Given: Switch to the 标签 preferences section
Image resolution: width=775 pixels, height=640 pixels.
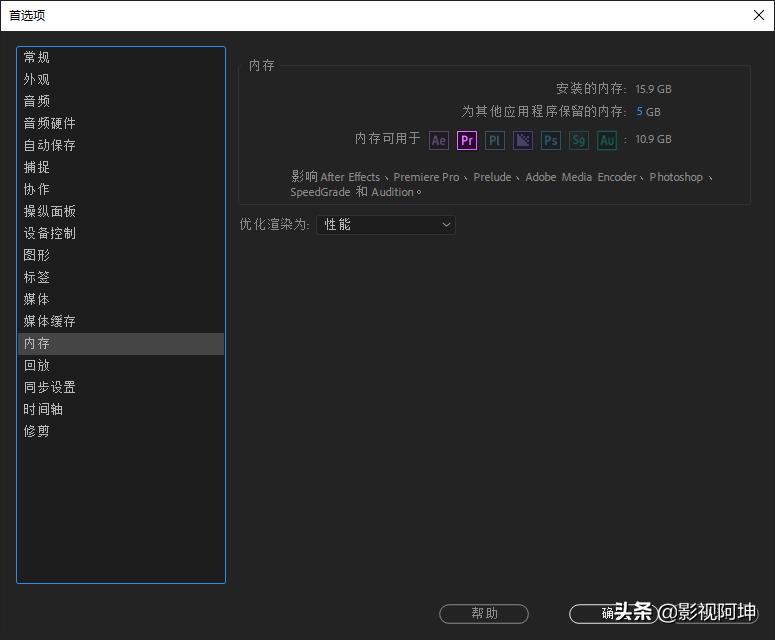Looking at the screenshot, I should coord(121,277).
